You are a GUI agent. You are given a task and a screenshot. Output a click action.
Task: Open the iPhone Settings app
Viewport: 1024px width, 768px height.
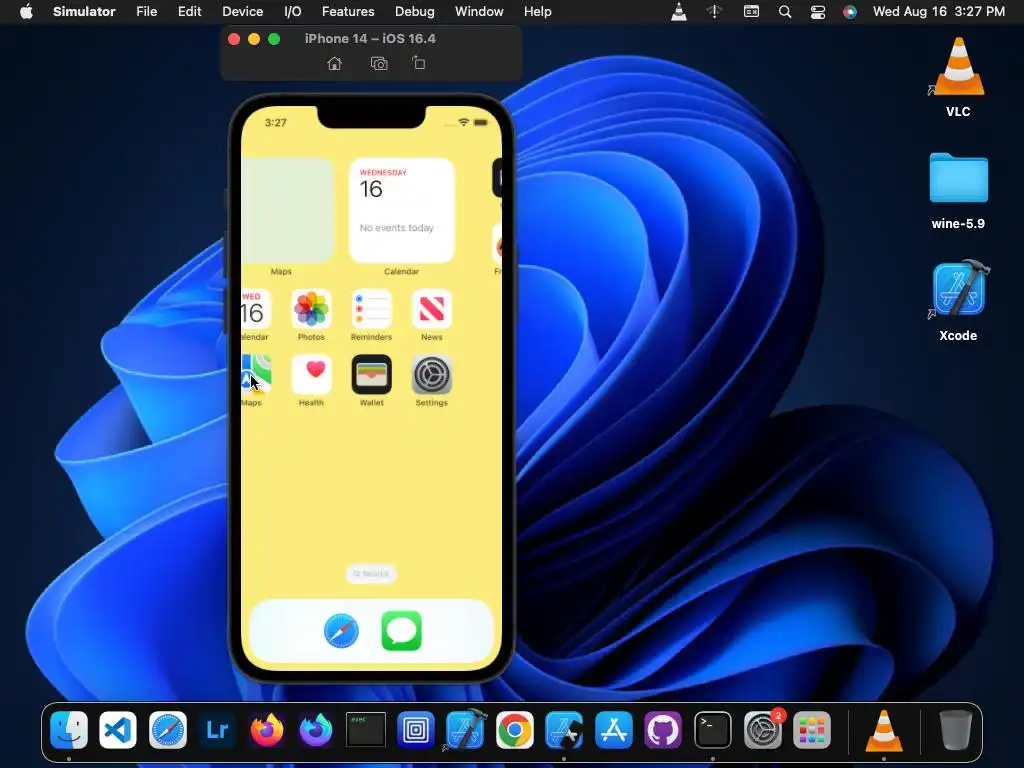(432, 375)
